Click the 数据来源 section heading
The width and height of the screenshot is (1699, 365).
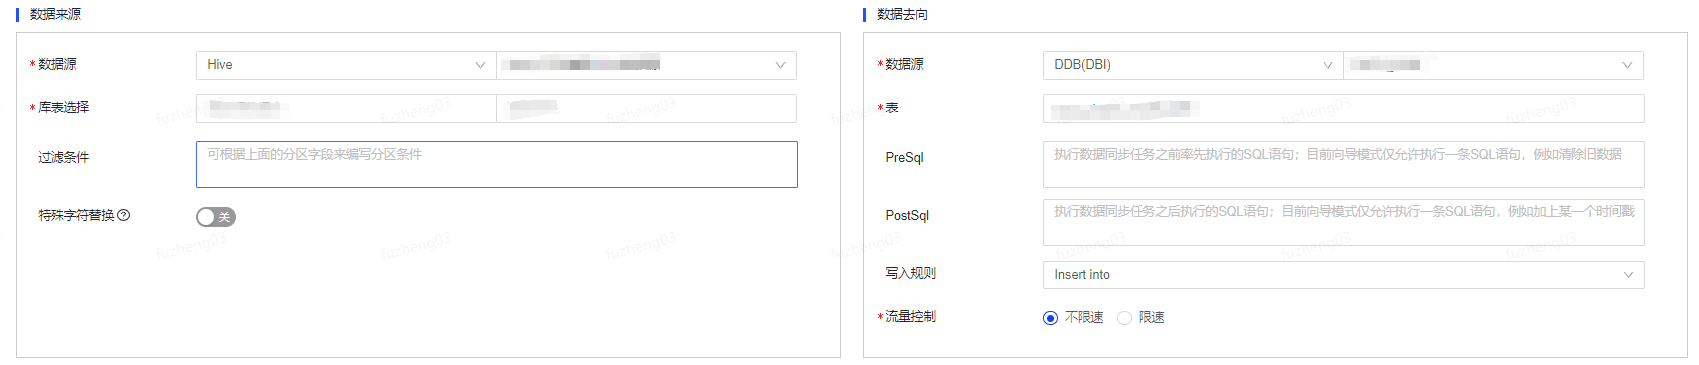pyautogui.click(x=55, y=14)
